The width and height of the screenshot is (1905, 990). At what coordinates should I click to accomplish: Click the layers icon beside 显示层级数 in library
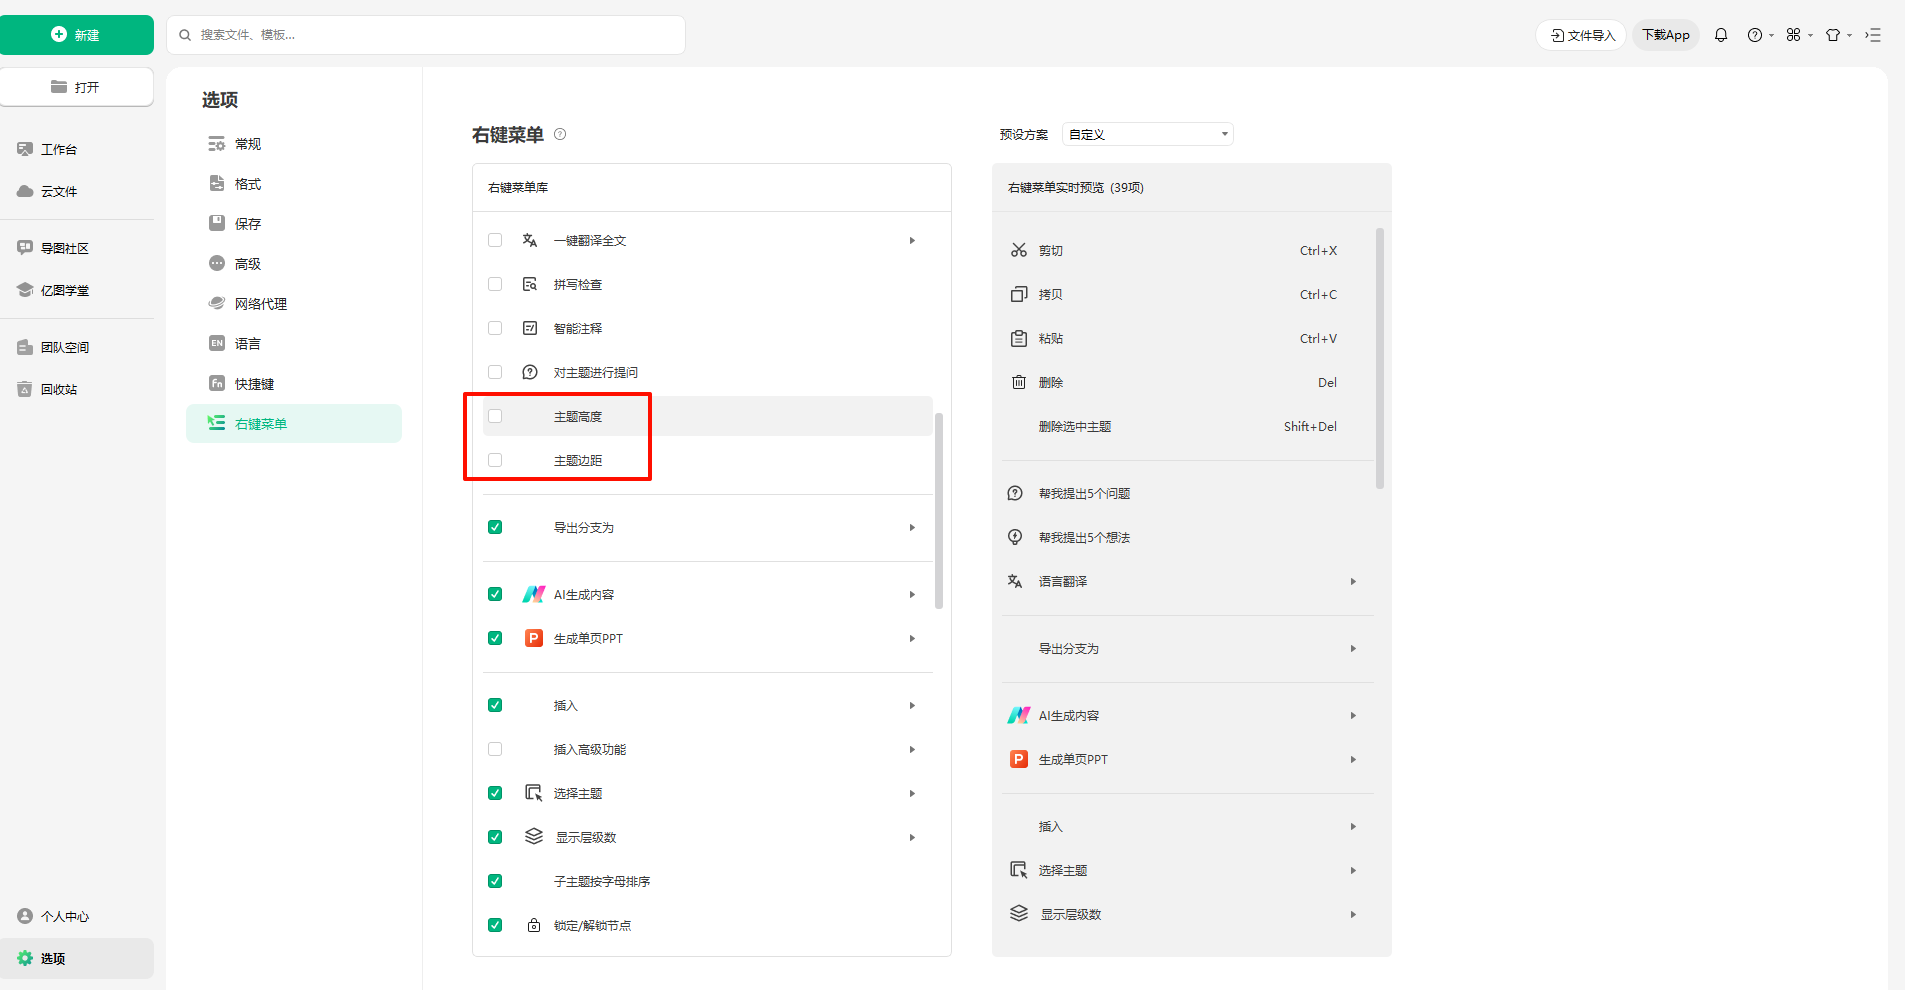click(x=534, y=836)
